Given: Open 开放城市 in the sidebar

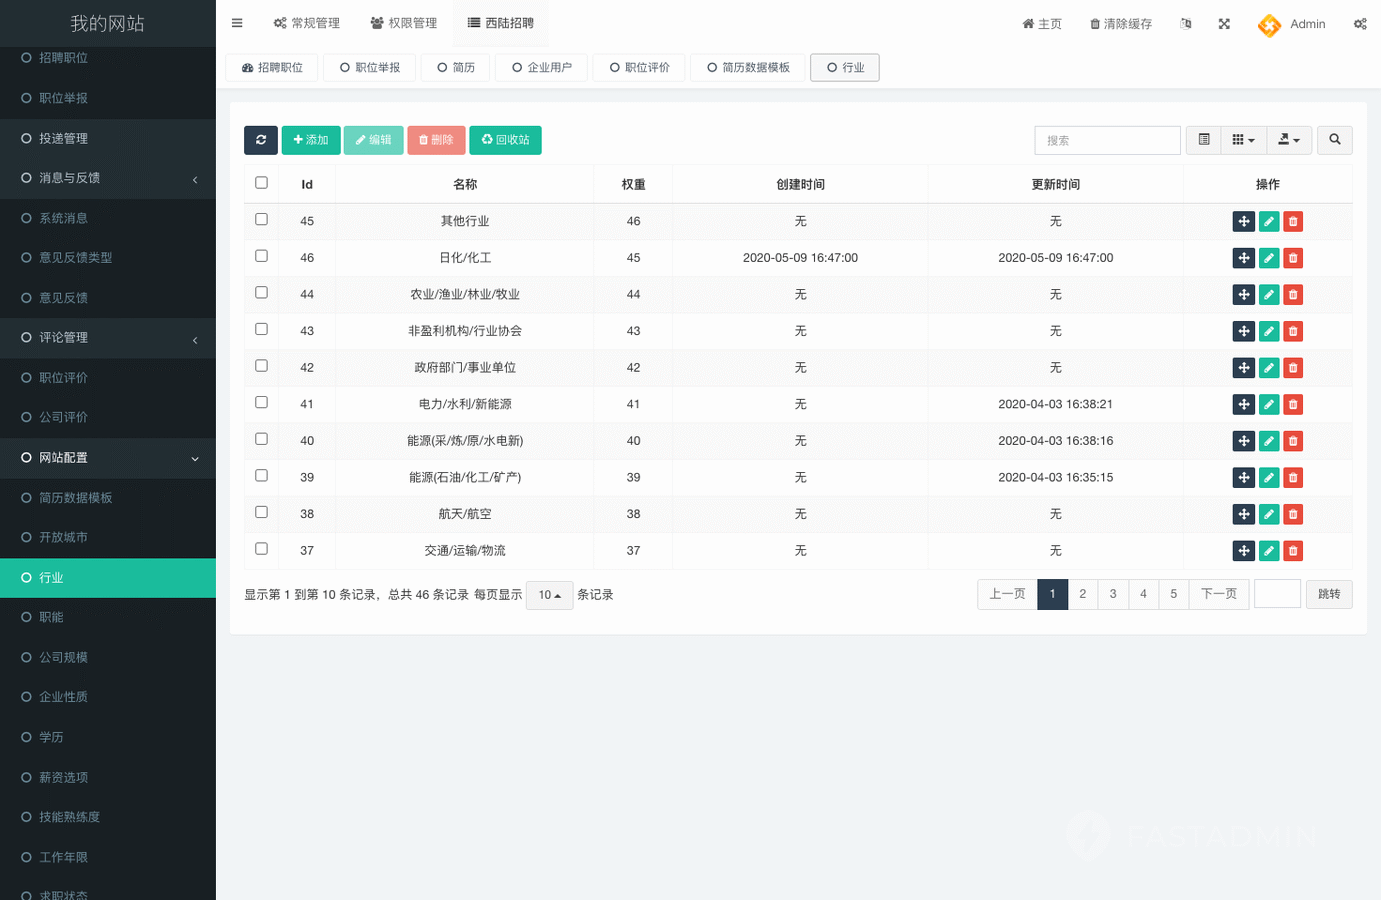Looking at the screenshot, I should 64,538.
